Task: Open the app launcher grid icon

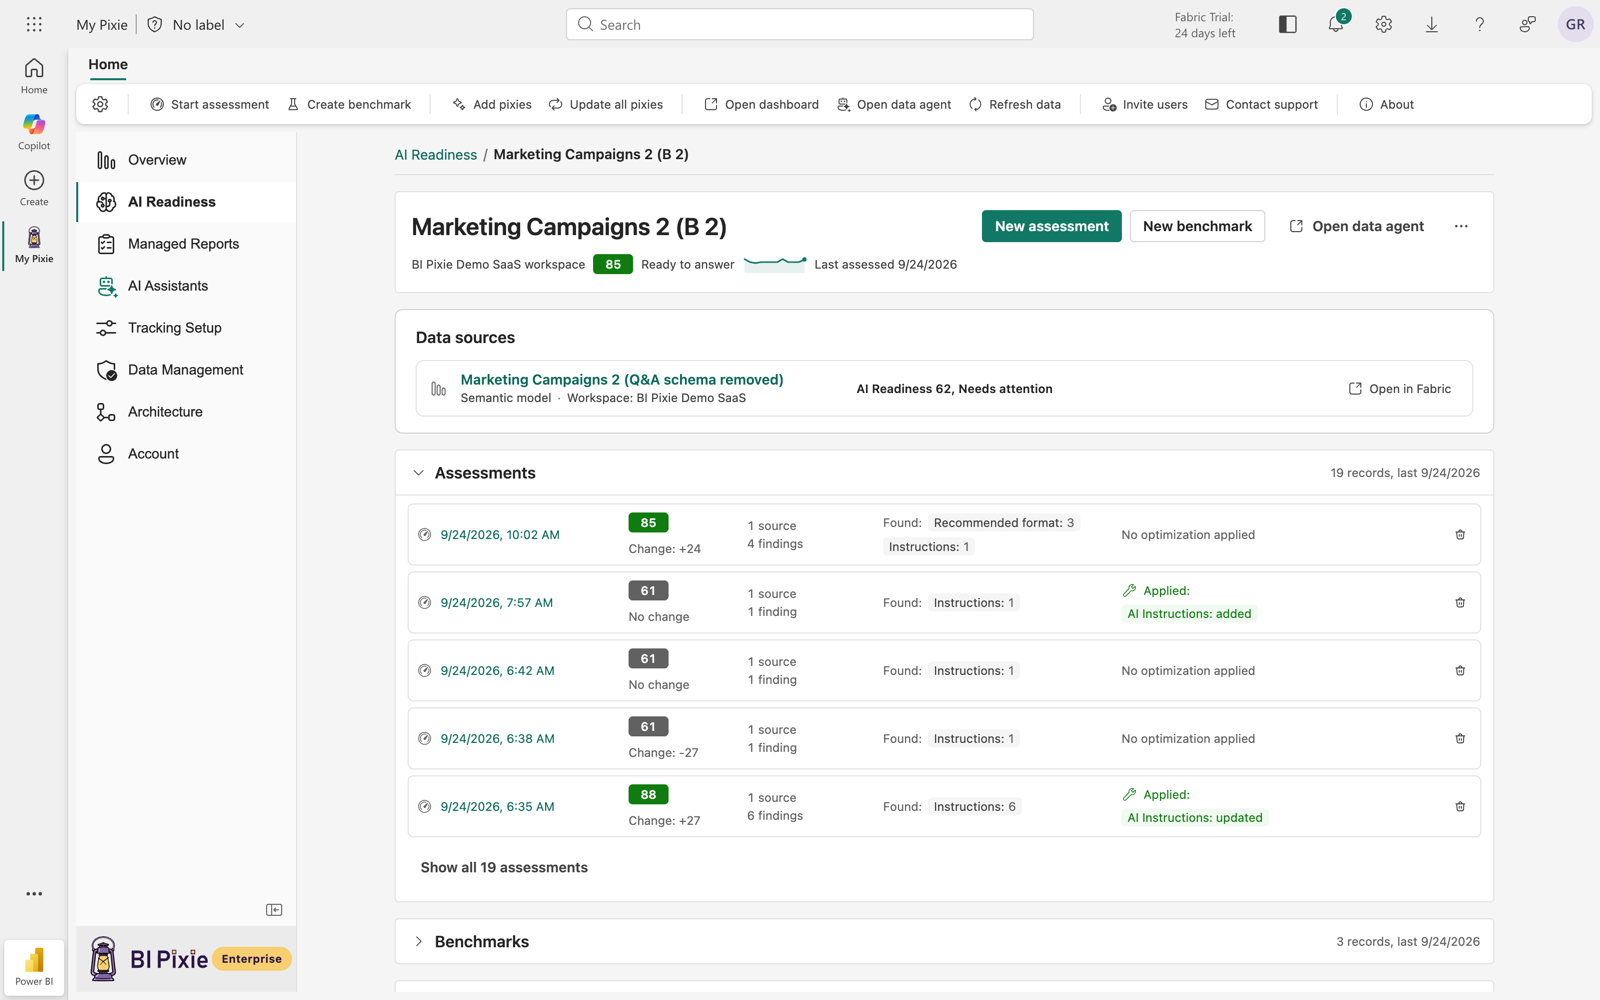Action: coord(34,24)
